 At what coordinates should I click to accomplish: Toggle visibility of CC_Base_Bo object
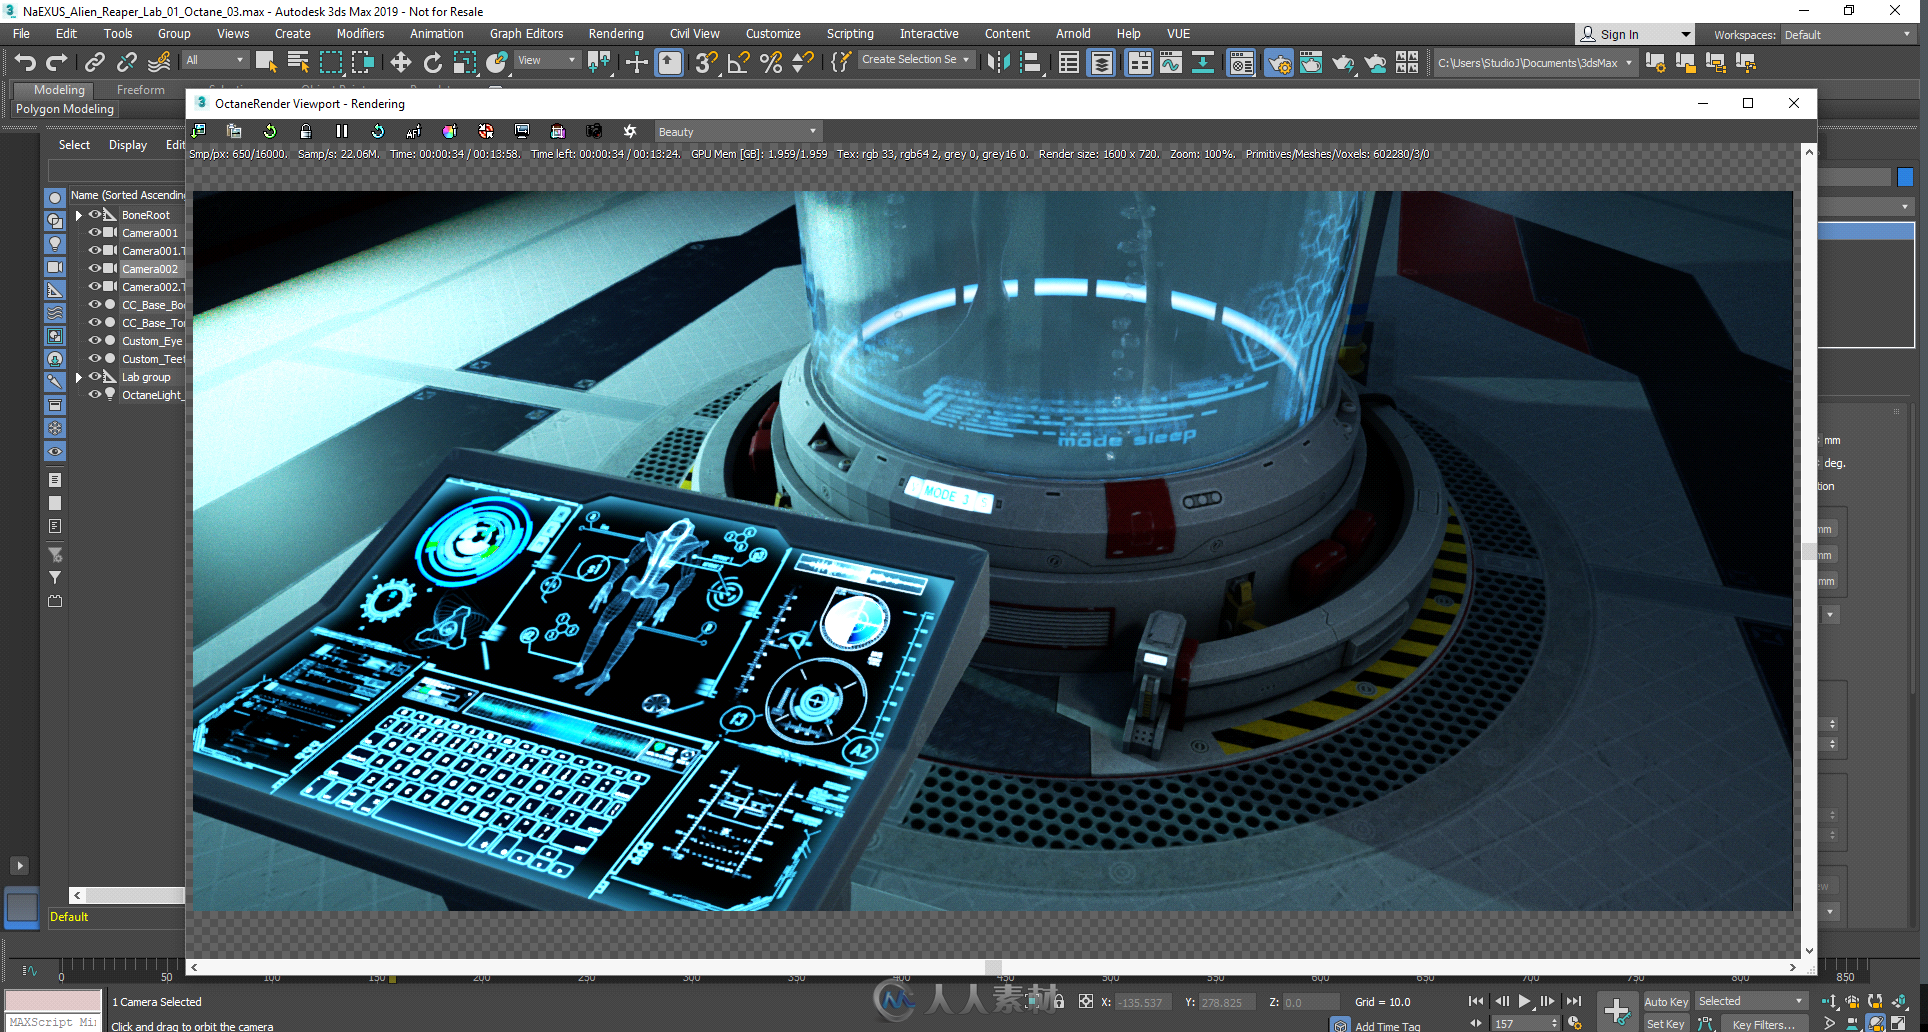coord(95,305)
